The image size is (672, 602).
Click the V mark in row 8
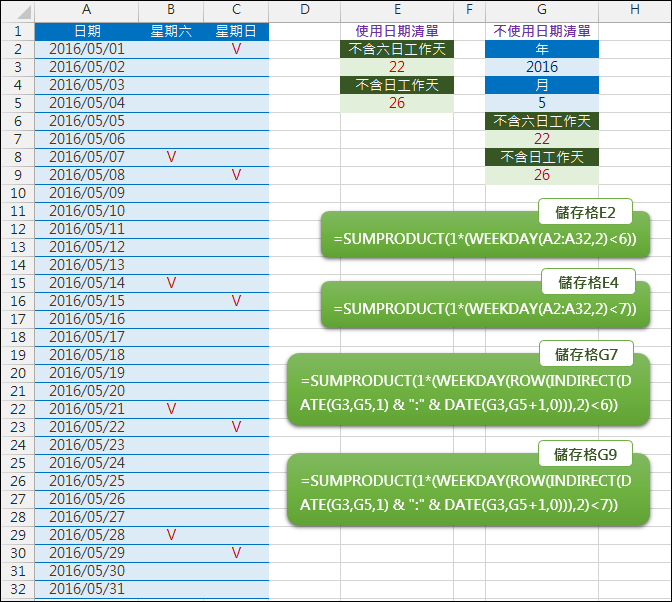[x=171, y=157]
